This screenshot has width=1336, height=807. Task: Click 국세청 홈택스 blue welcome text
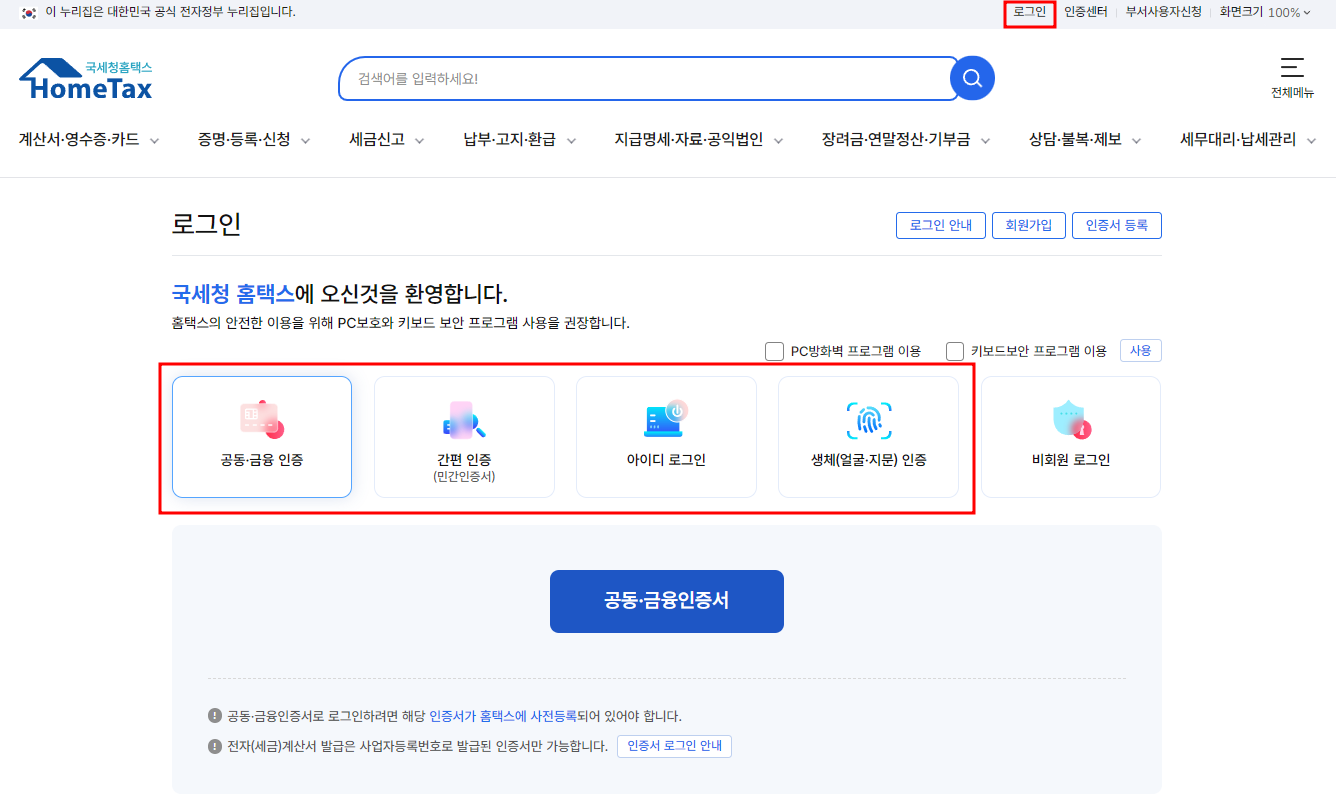tap(233, 294)
